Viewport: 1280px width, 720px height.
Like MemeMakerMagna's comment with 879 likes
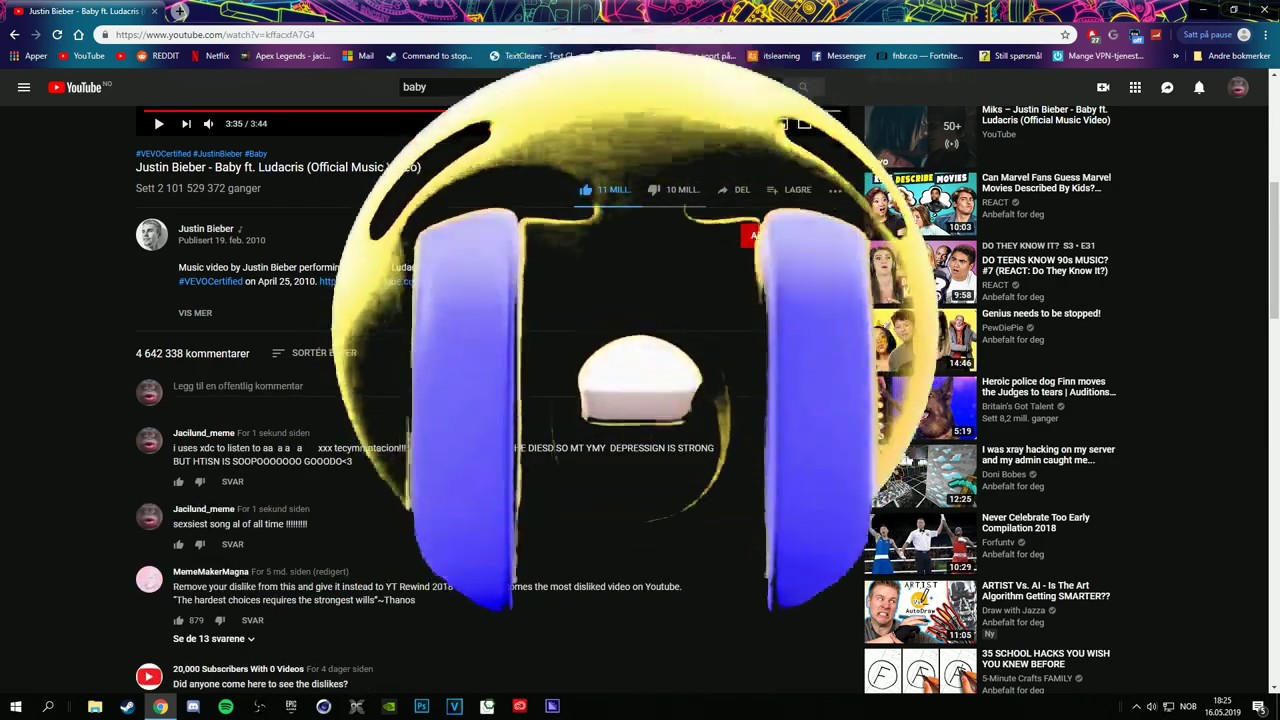coord(179,621)
